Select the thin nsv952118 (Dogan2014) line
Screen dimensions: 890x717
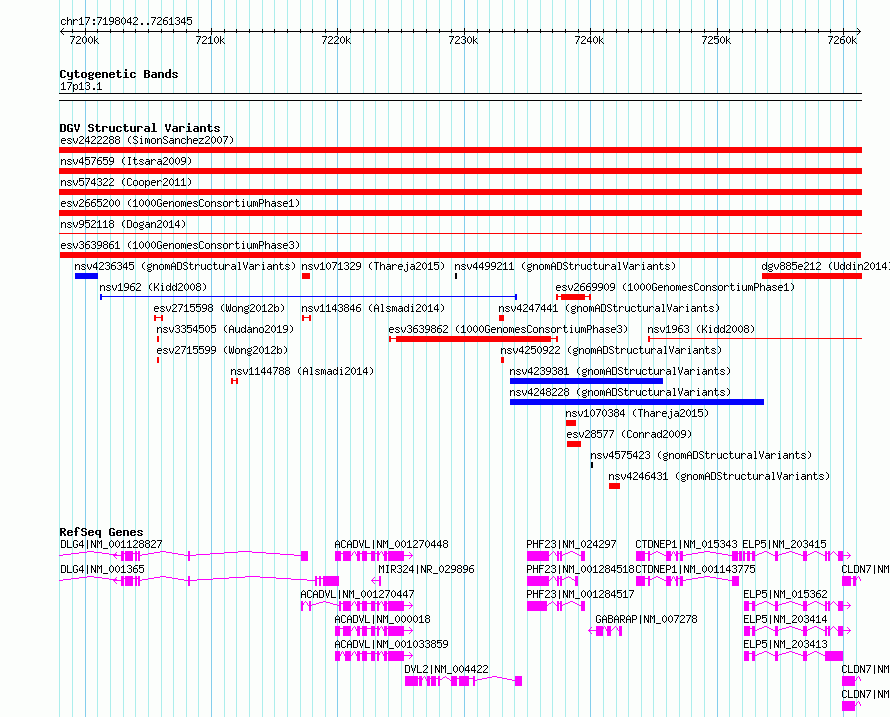tap(460, 234)
